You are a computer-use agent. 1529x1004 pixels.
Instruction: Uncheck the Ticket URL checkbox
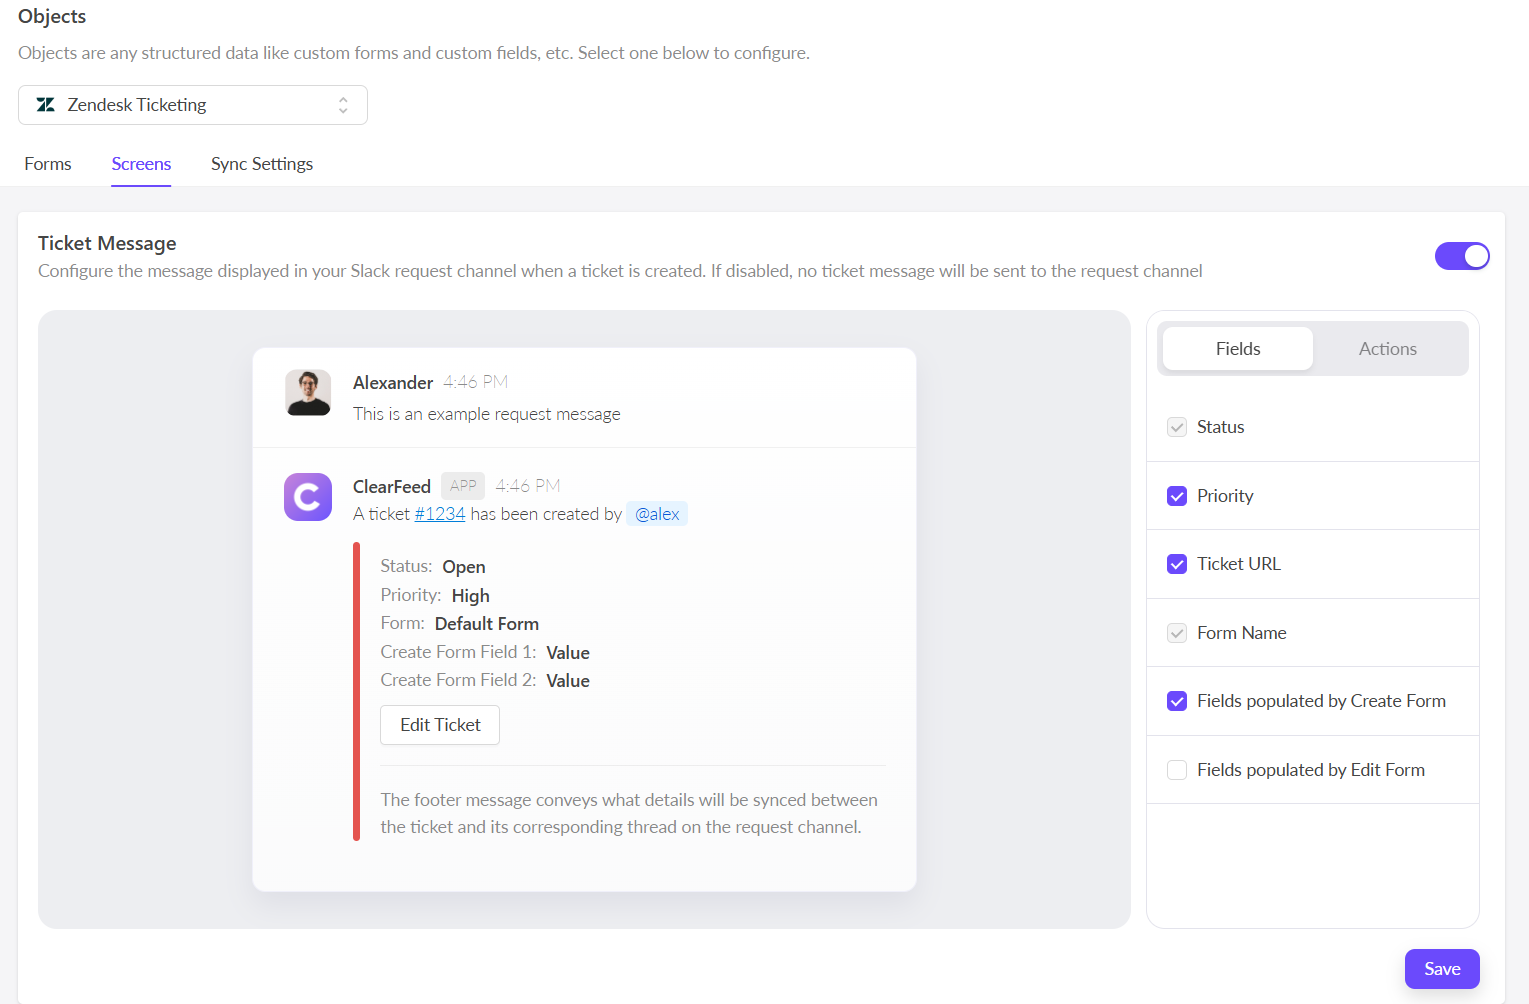click(1177, 564)
